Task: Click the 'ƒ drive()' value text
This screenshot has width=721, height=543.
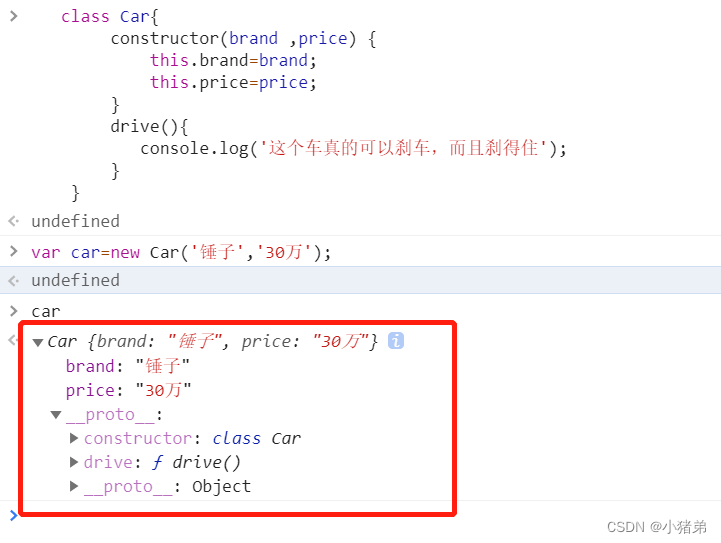Action: click(x=196, y=462)
